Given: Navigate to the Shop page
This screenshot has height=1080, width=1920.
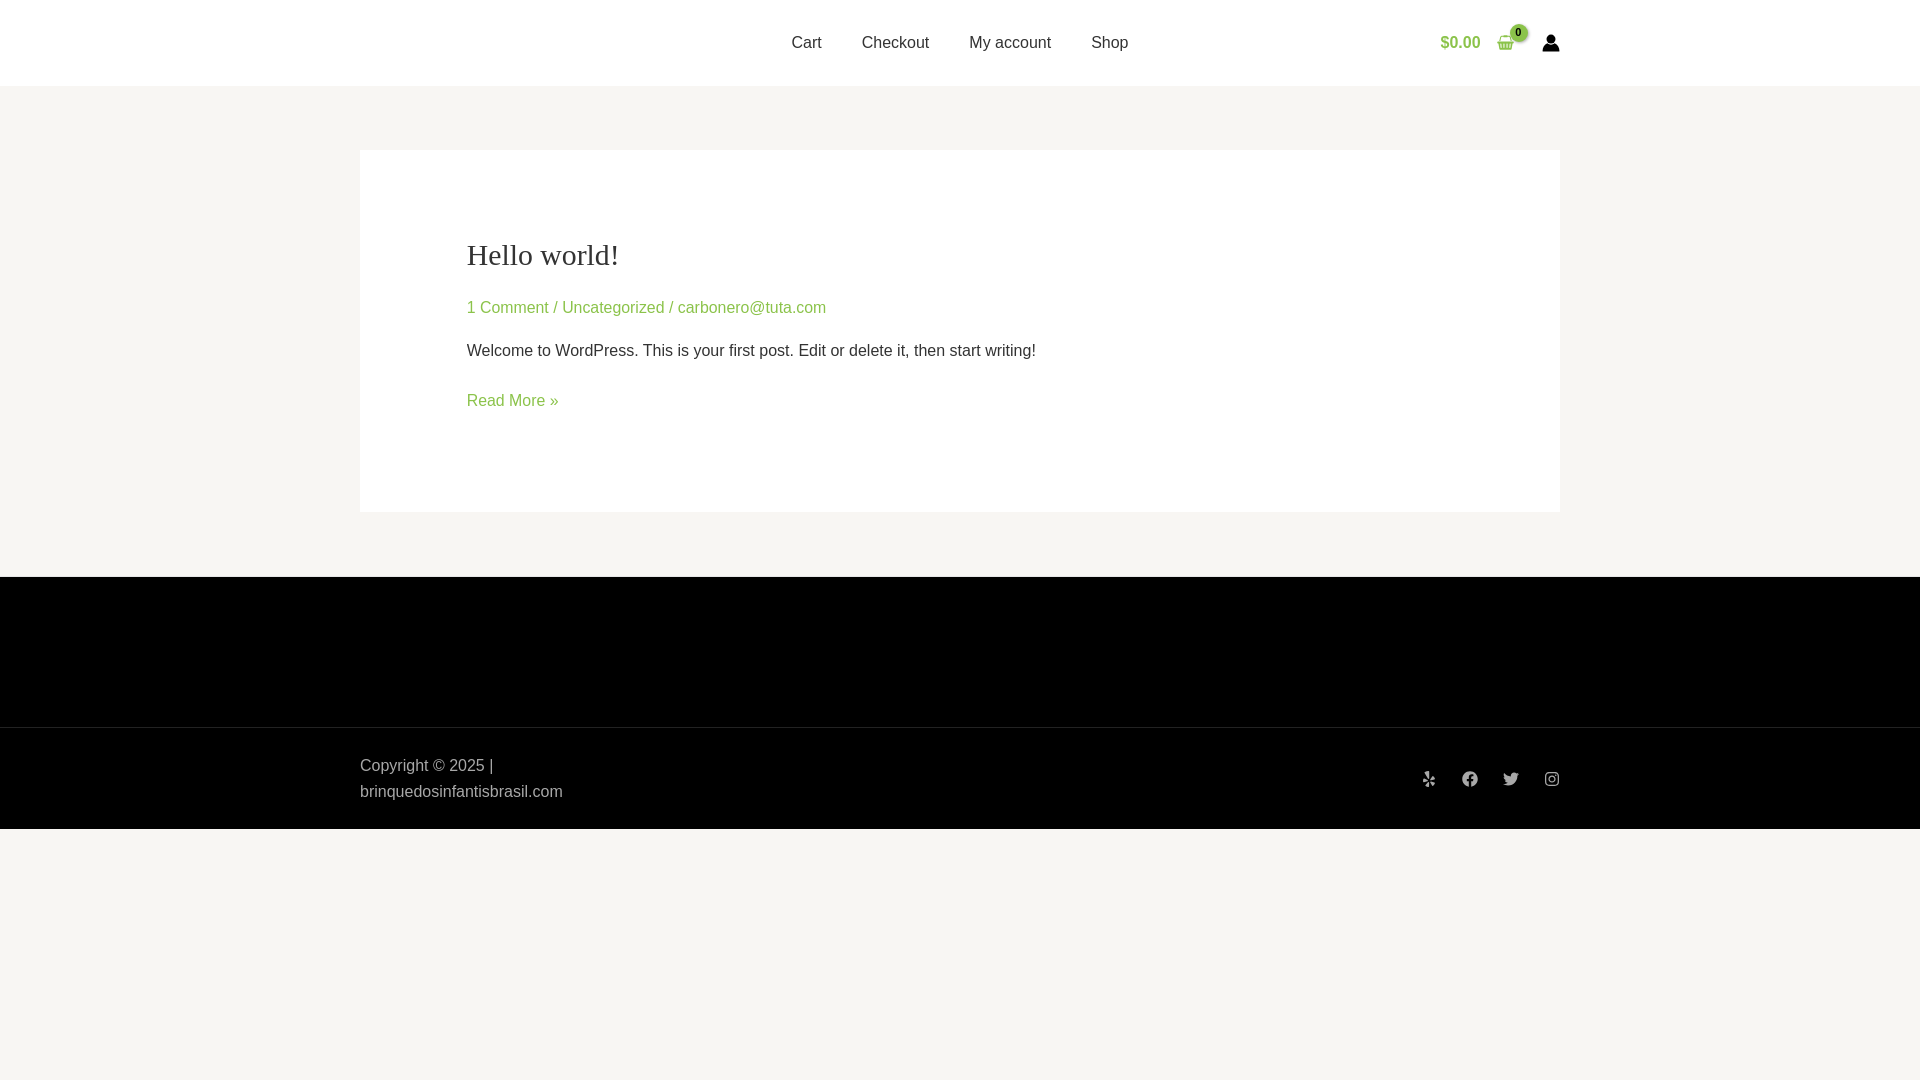Looking at the screenshot, I should 1109,43.
